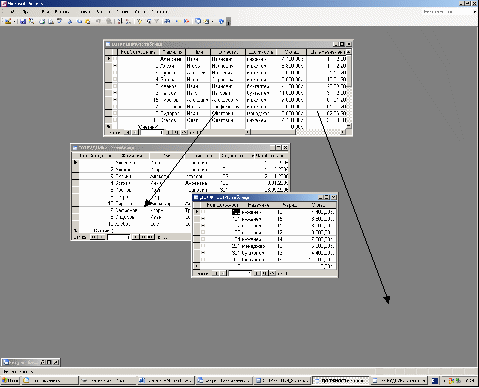Click the Save icon in the toolbar

[23, 21]
